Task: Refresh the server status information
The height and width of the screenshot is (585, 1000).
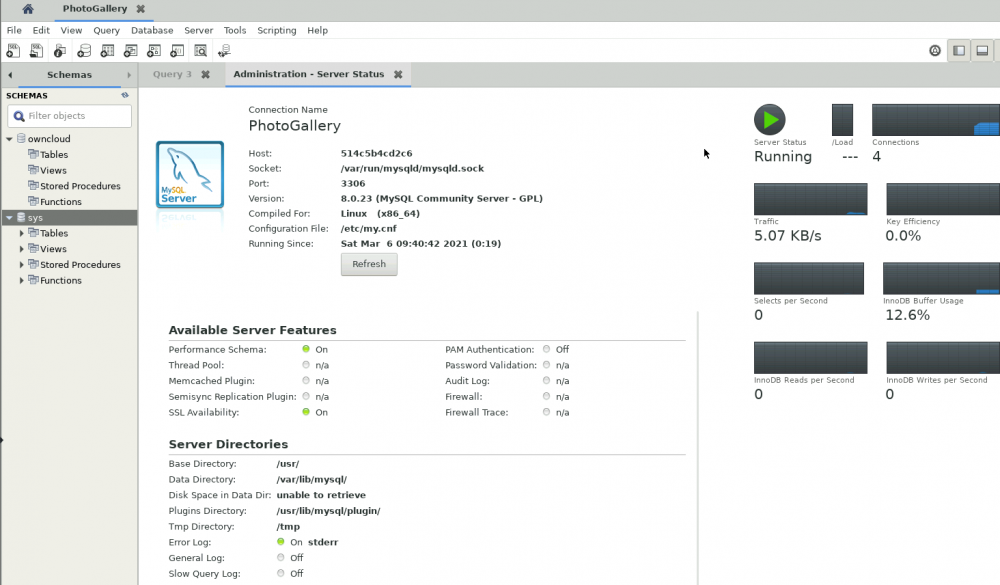Action: coord(369,264)
